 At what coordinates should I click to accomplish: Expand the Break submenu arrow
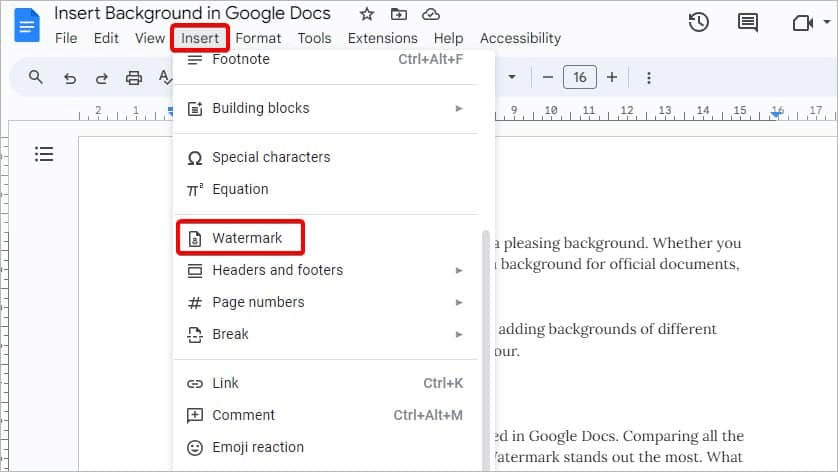tap(459, 335)
